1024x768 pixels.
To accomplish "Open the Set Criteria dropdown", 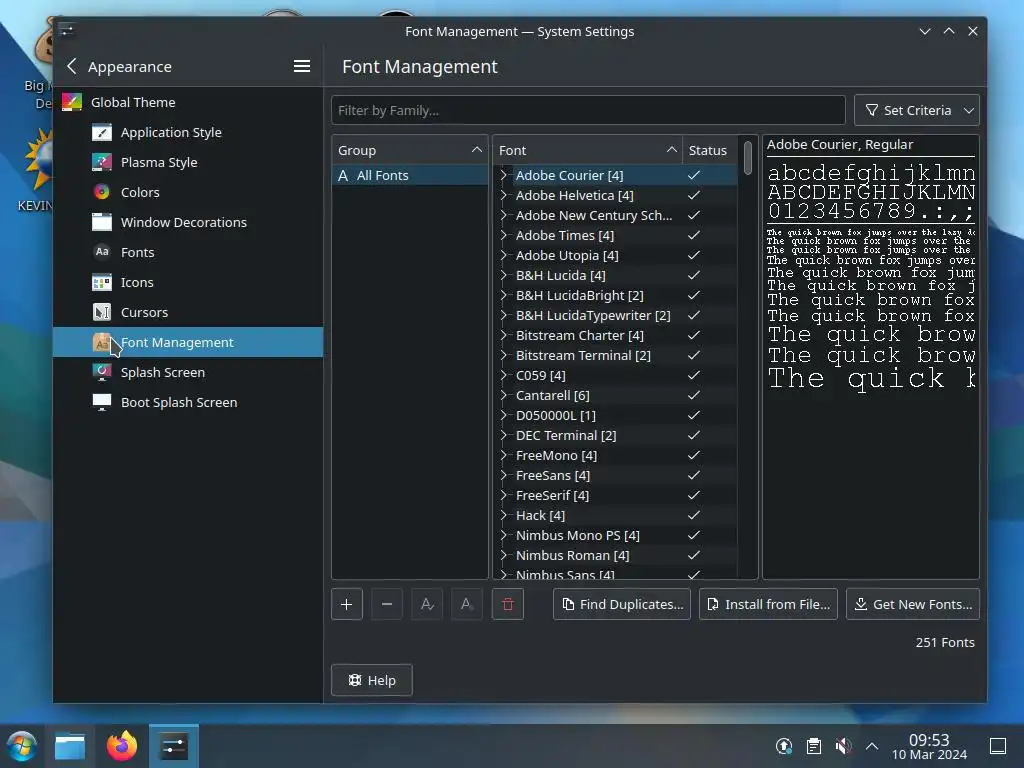I will coord(917,110).
